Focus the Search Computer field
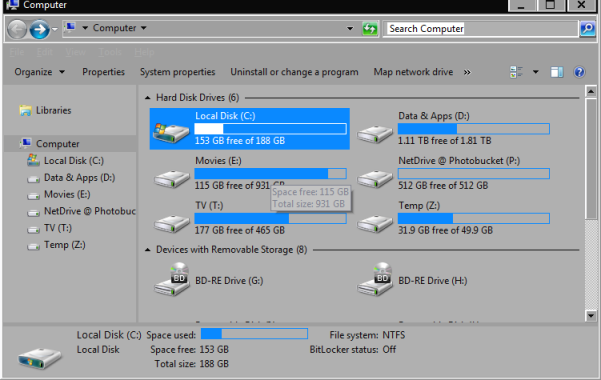Screen dimensions: 601x380 (481, 29)
